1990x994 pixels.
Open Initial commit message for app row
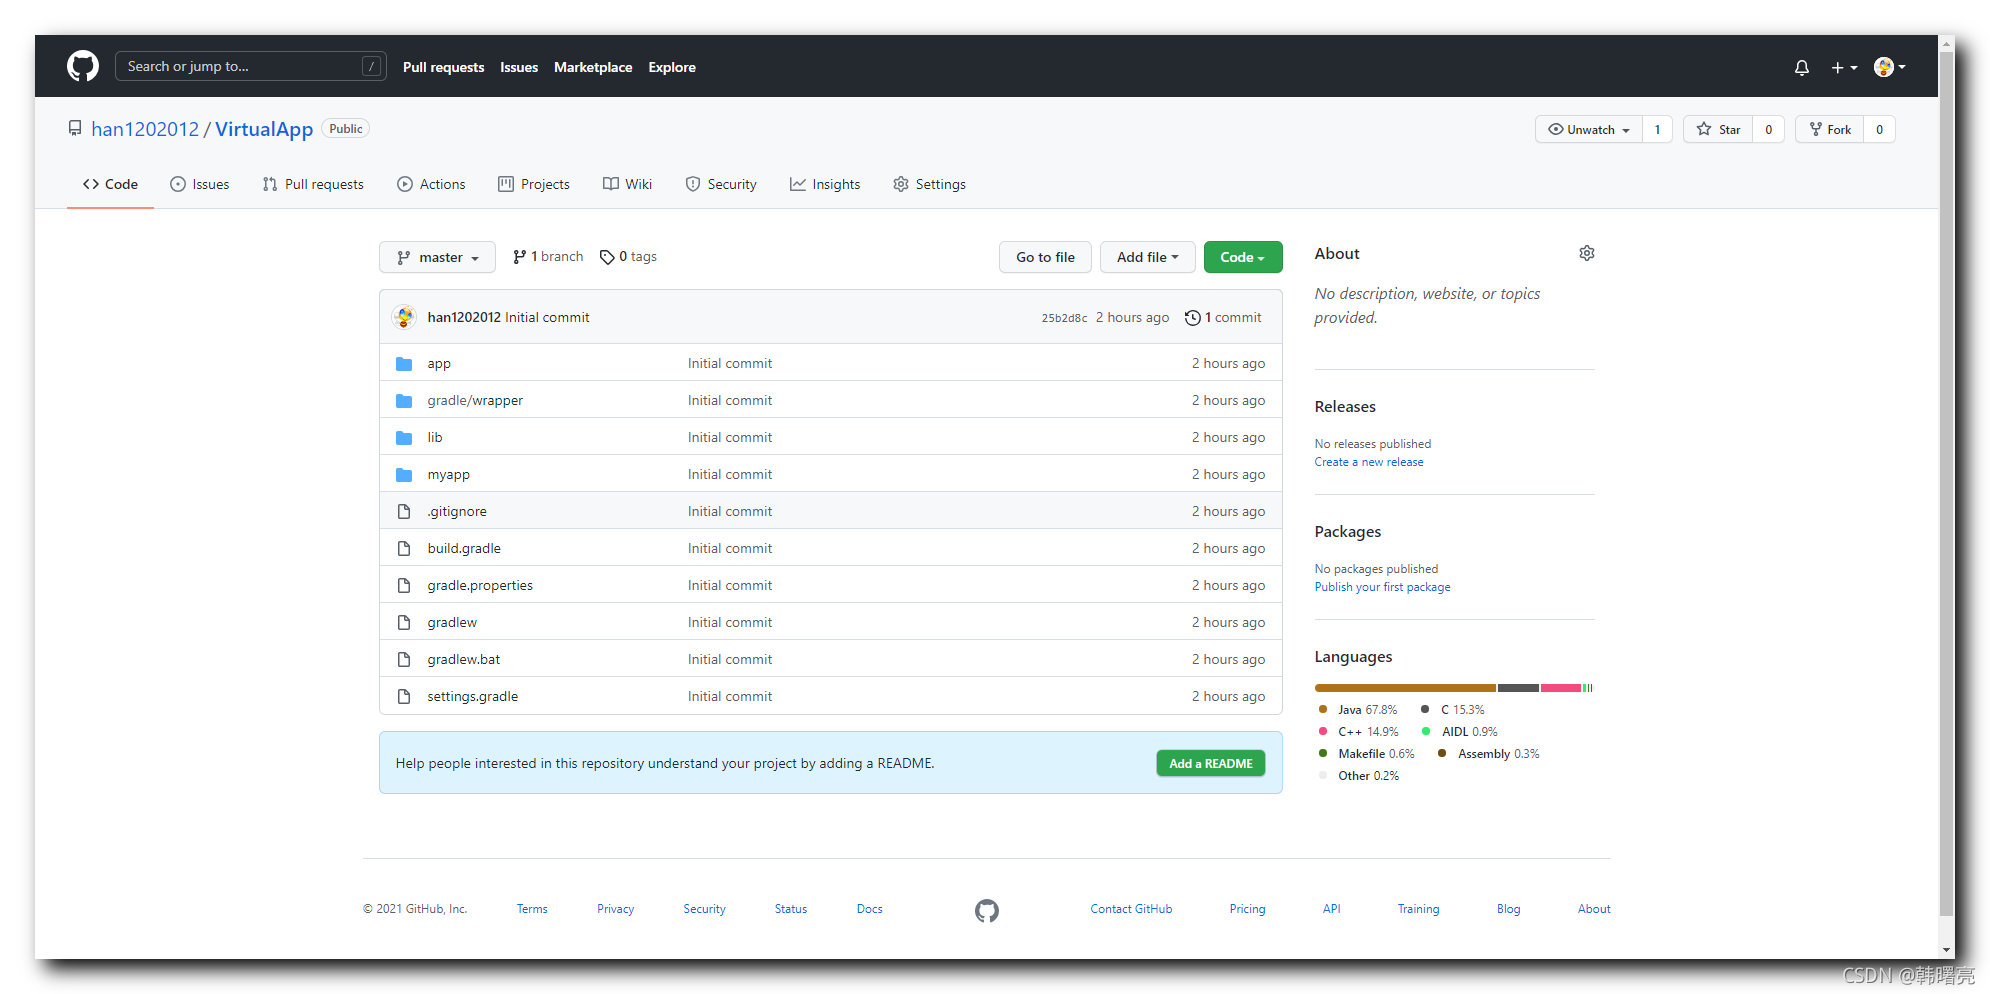[730, 363]
